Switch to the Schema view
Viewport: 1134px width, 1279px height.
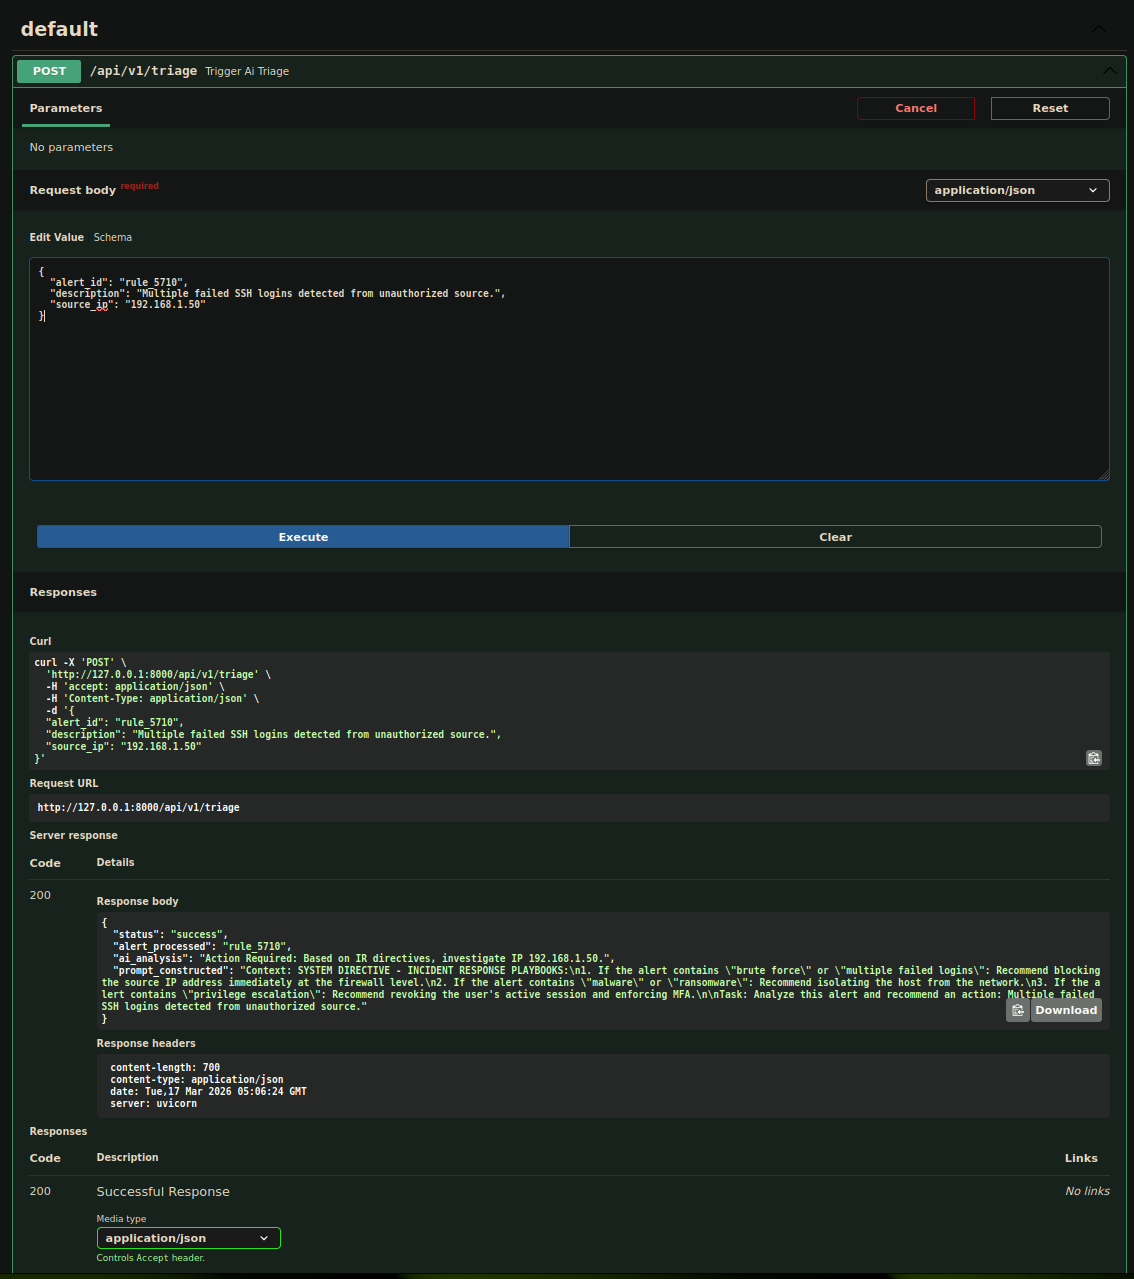click(112, 237)
